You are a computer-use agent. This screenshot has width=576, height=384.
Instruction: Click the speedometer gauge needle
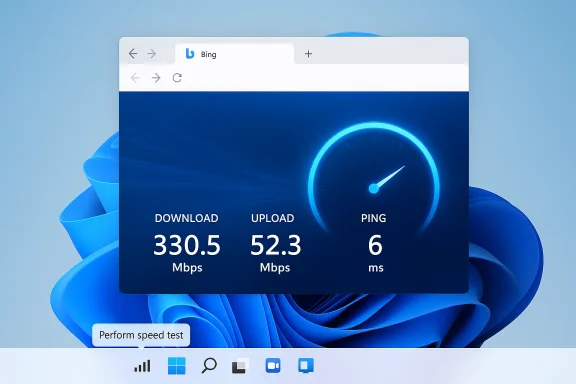388,179
